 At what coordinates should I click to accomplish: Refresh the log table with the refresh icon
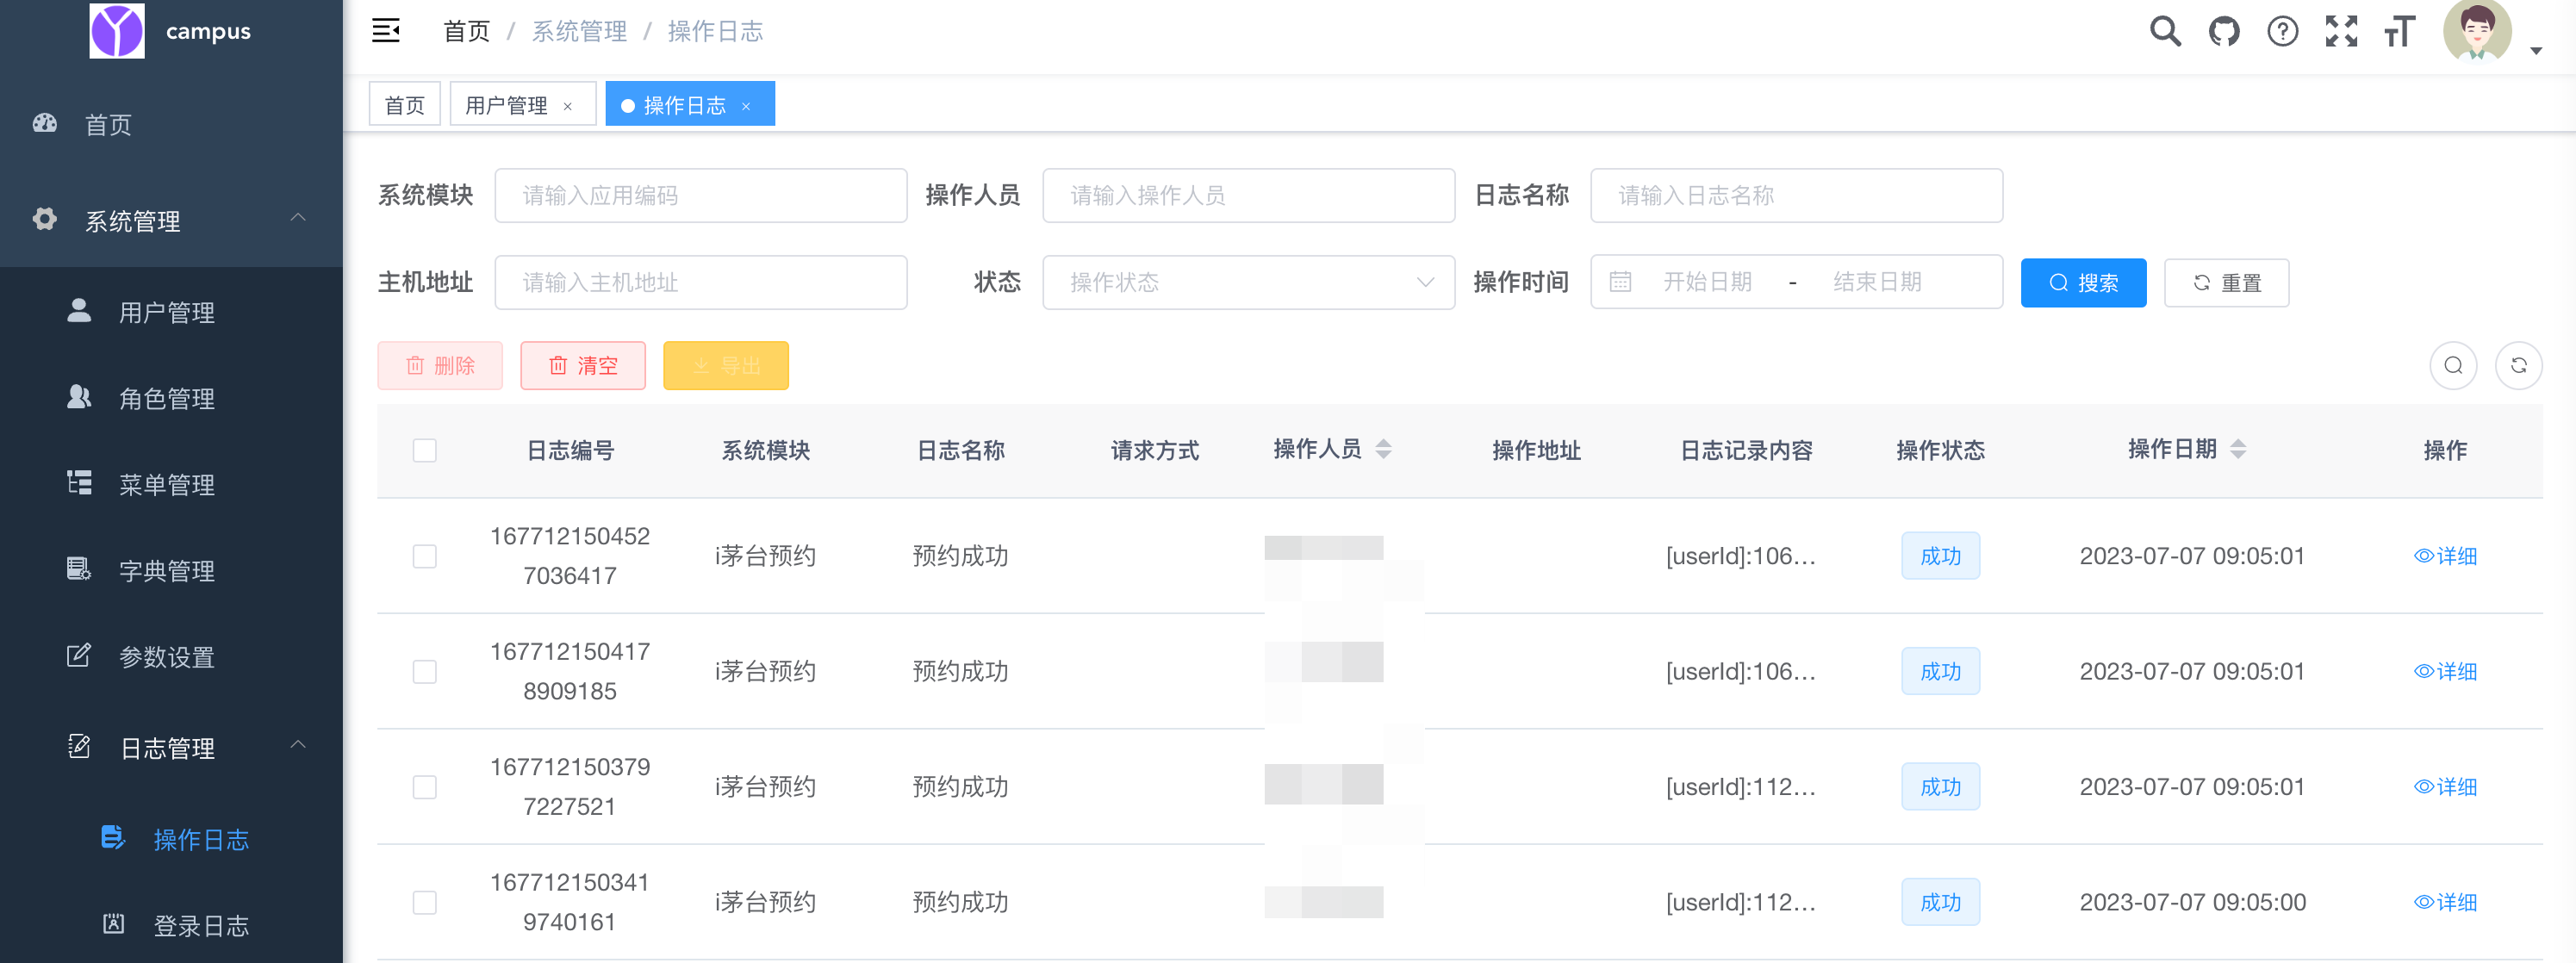point(2520,365)
